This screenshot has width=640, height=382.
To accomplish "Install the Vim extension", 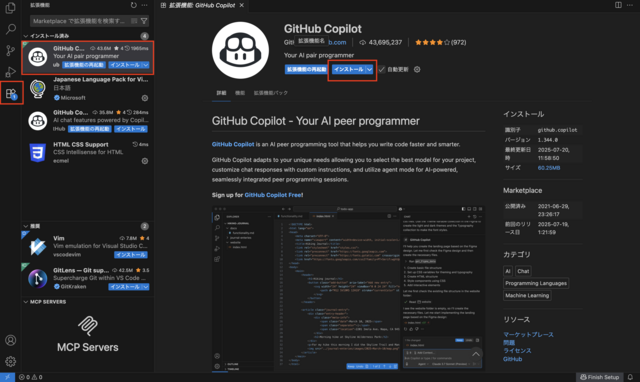I will tap(131, 255).
